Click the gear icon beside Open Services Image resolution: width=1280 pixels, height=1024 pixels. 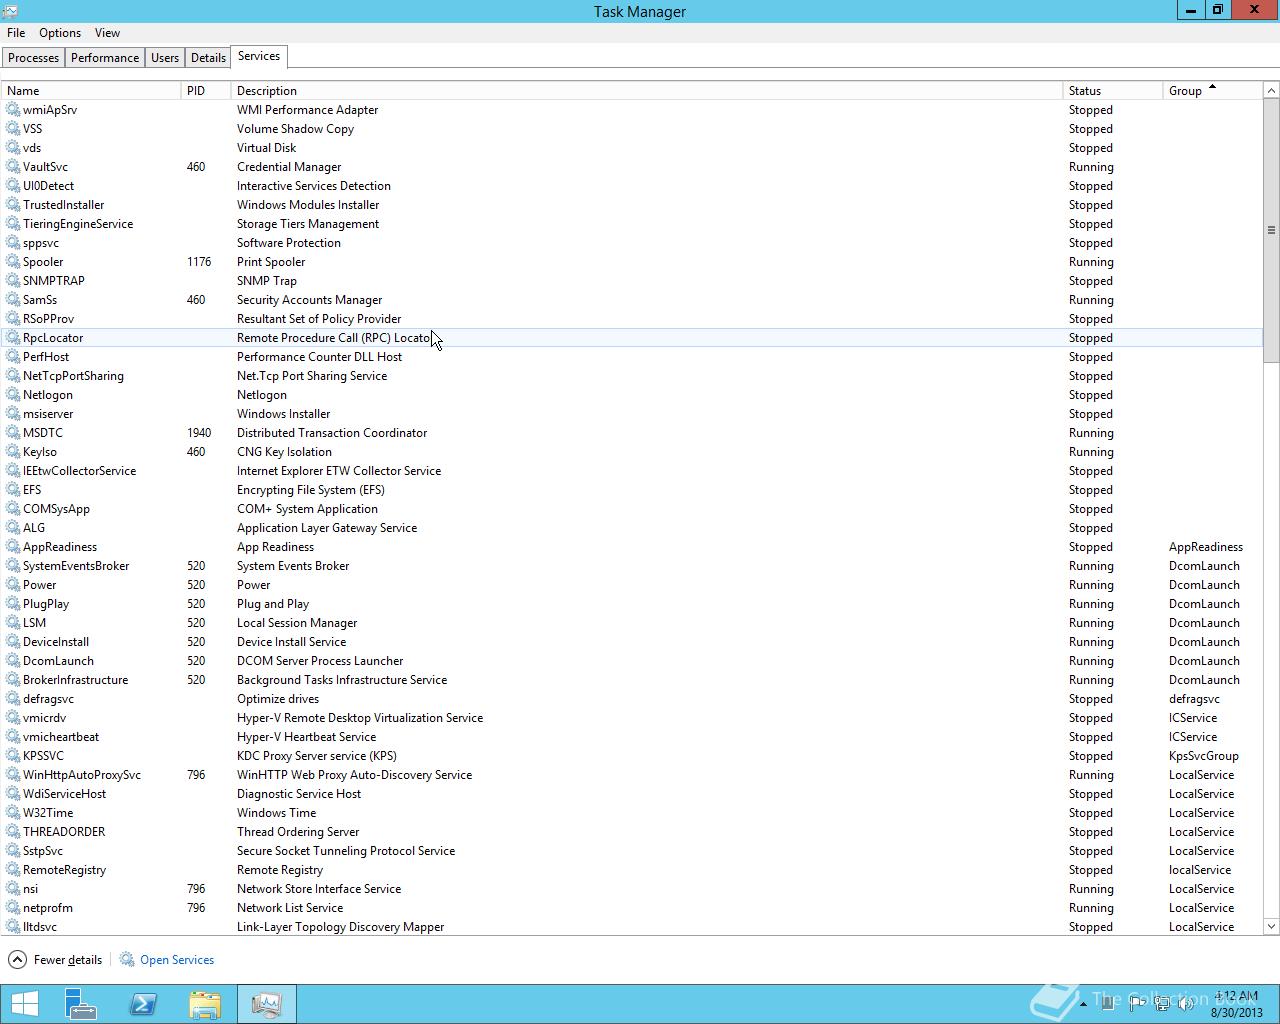(127, 960)
